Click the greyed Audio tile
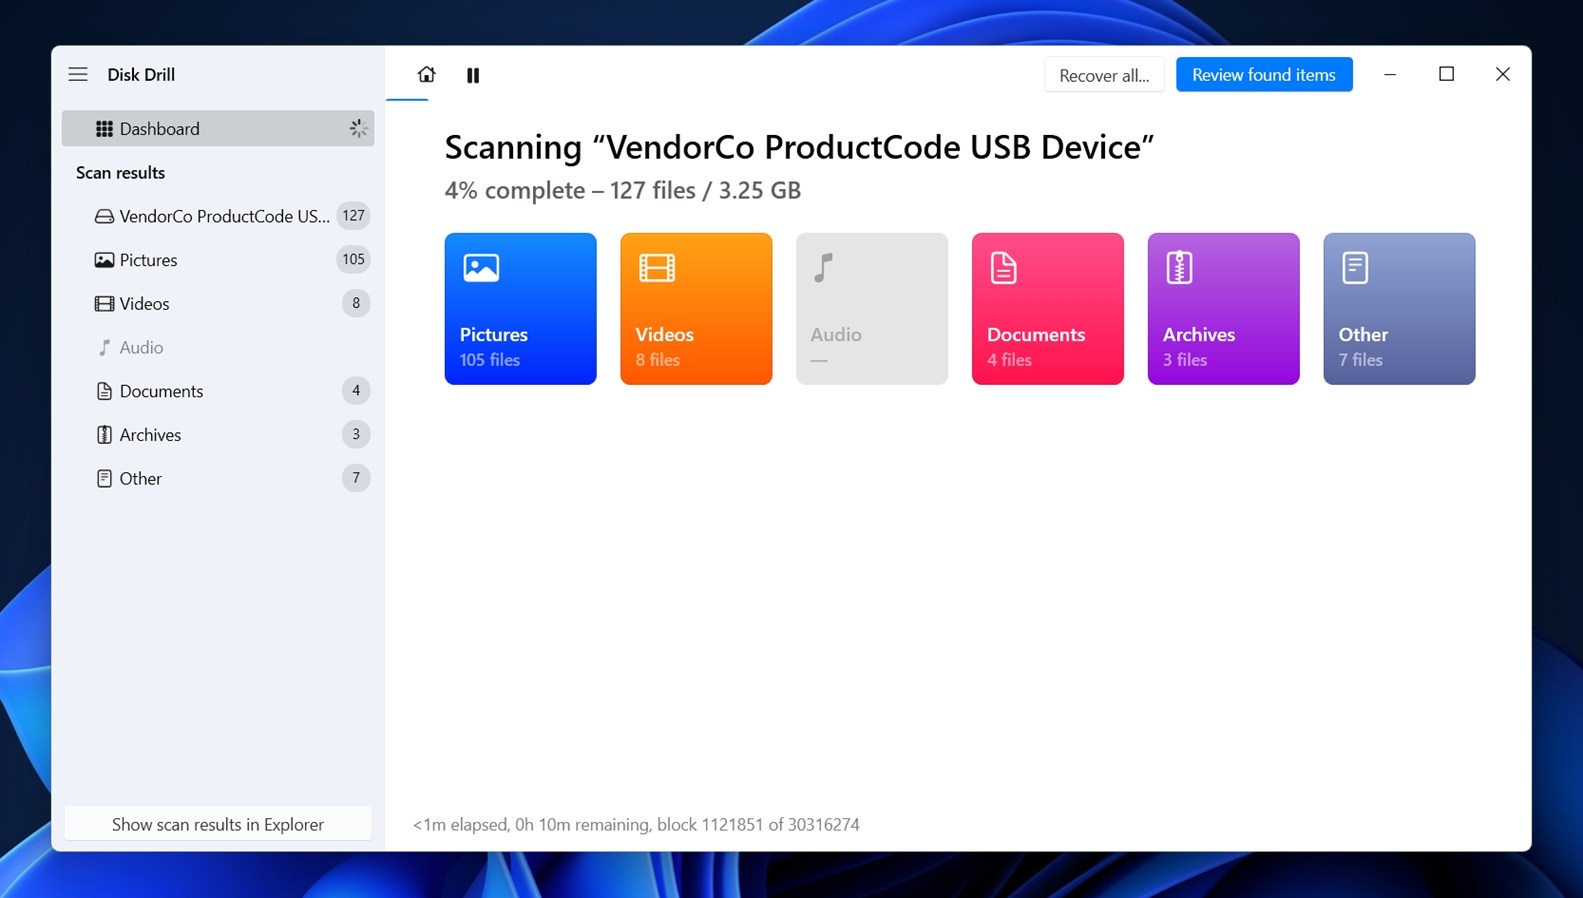Viewport: 1583px width, 898px height. (871, 309)
